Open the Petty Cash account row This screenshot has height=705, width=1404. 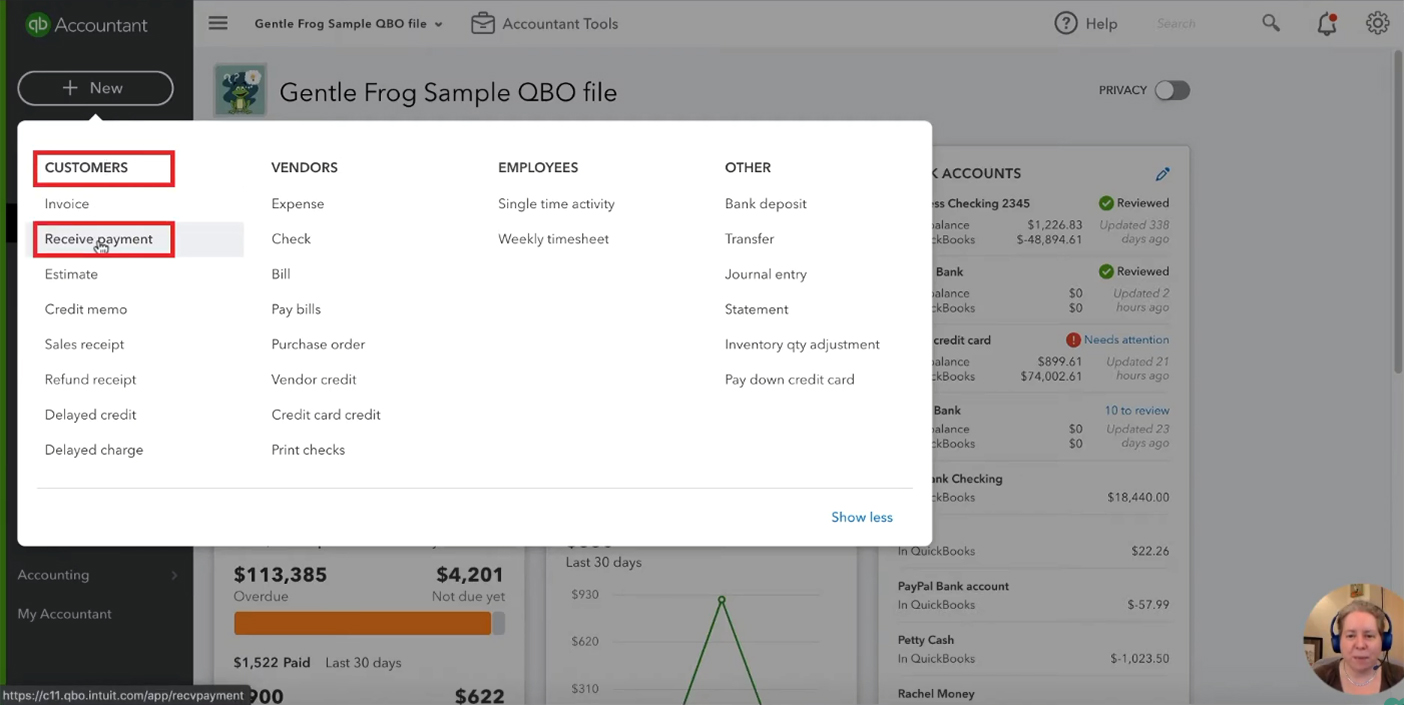pos(1033,649)
